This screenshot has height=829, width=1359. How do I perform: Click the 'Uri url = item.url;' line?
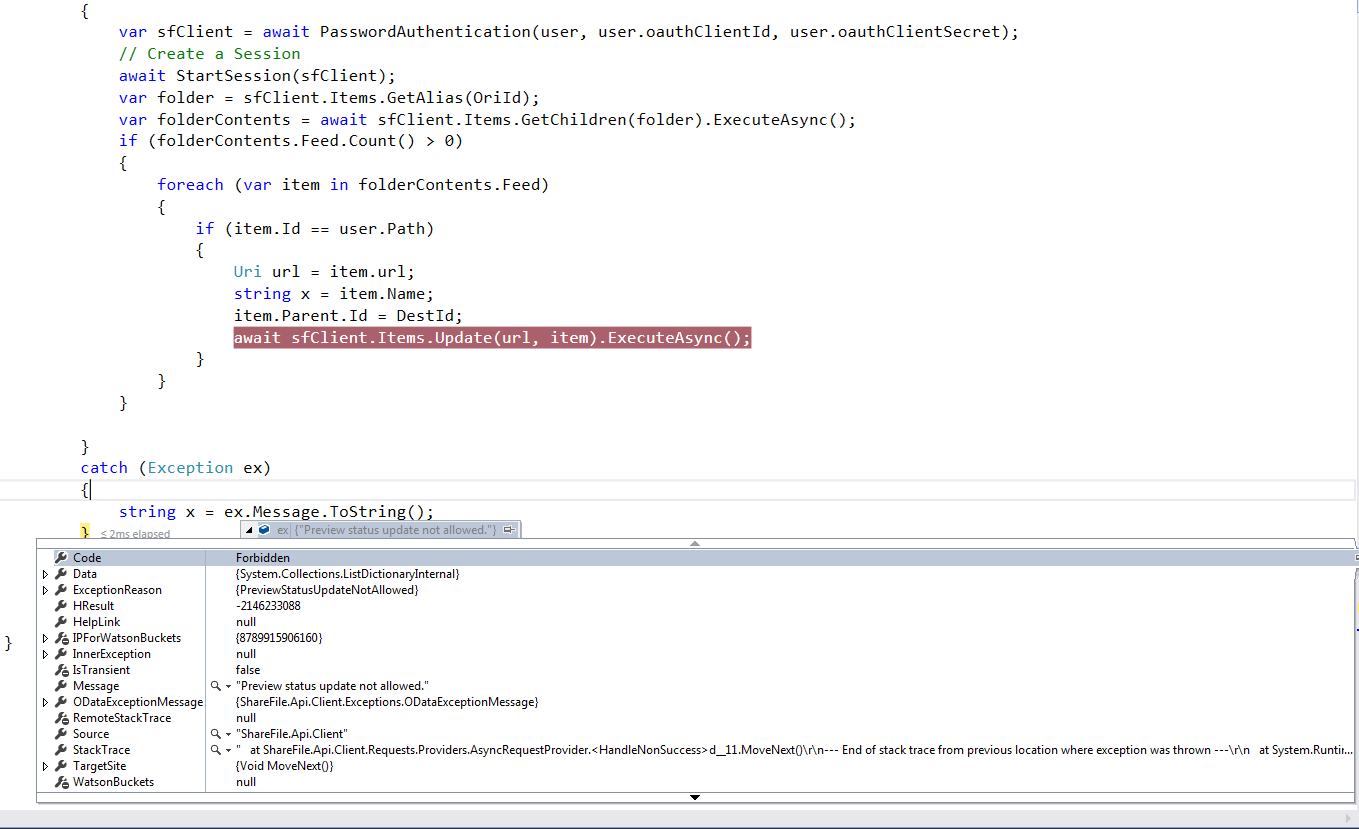point(324,272)
